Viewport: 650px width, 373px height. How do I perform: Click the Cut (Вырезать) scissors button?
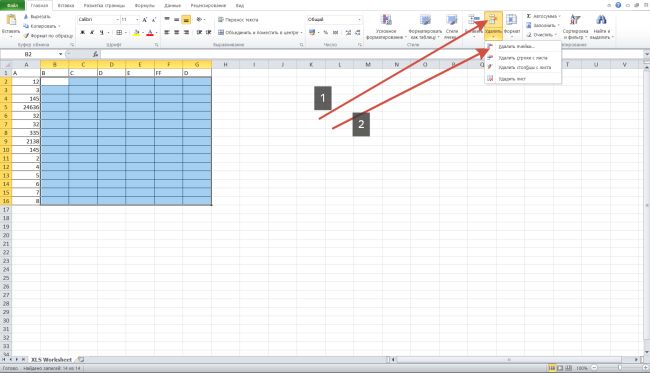(37, 17)
